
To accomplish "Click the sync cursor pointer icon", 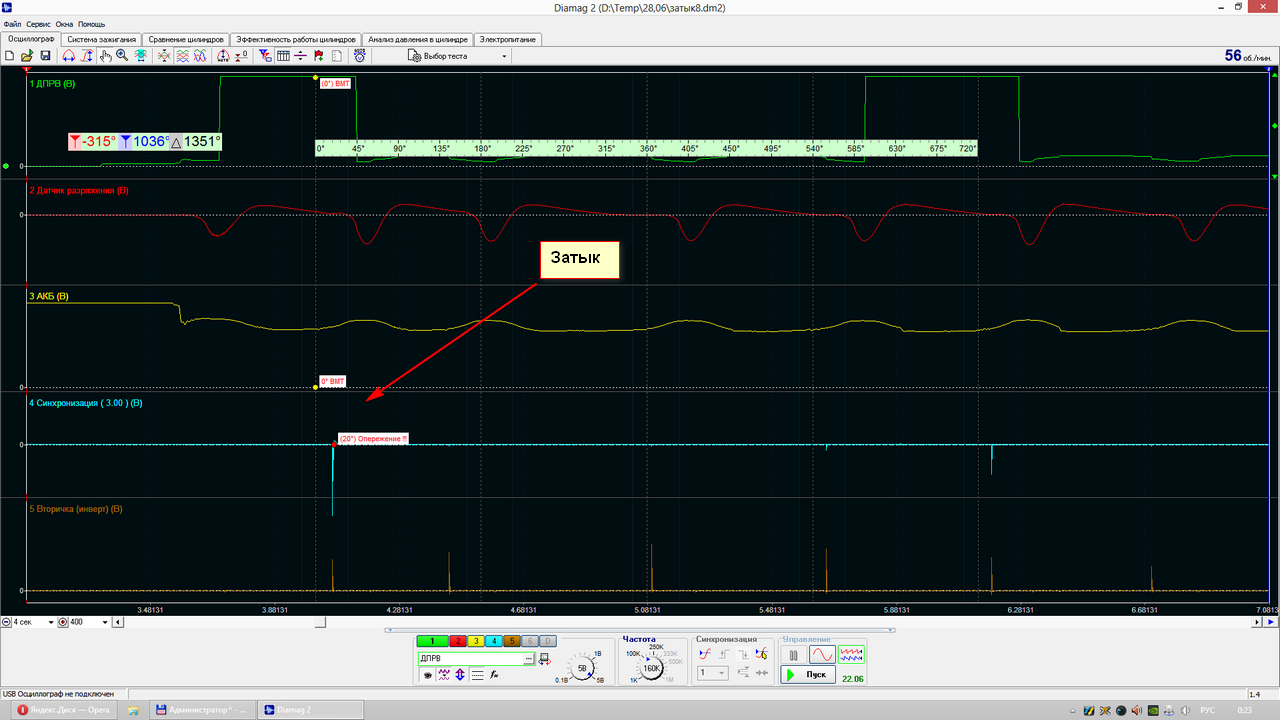I will pyautogui.click(x=762, y=654).
